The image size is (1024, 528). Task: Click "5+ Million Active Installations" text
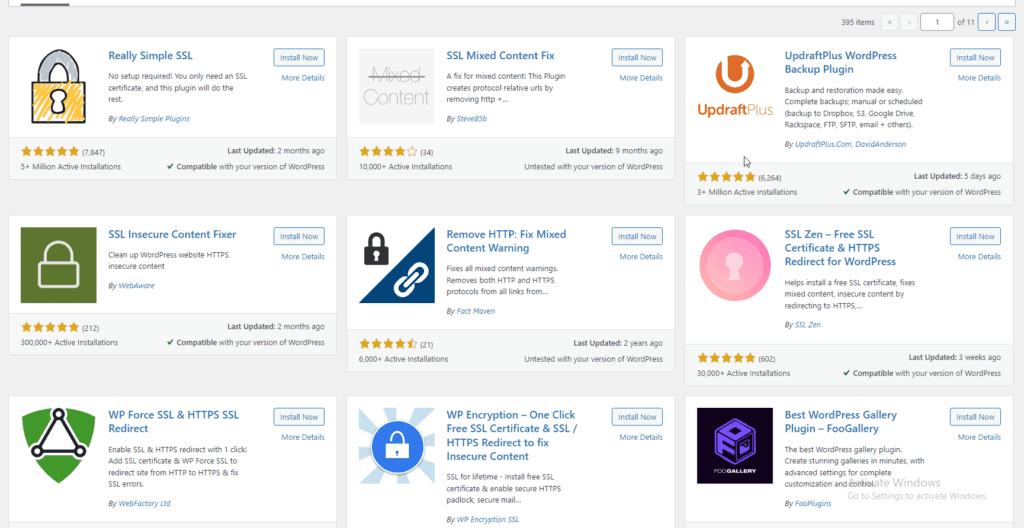click(71, 167)
